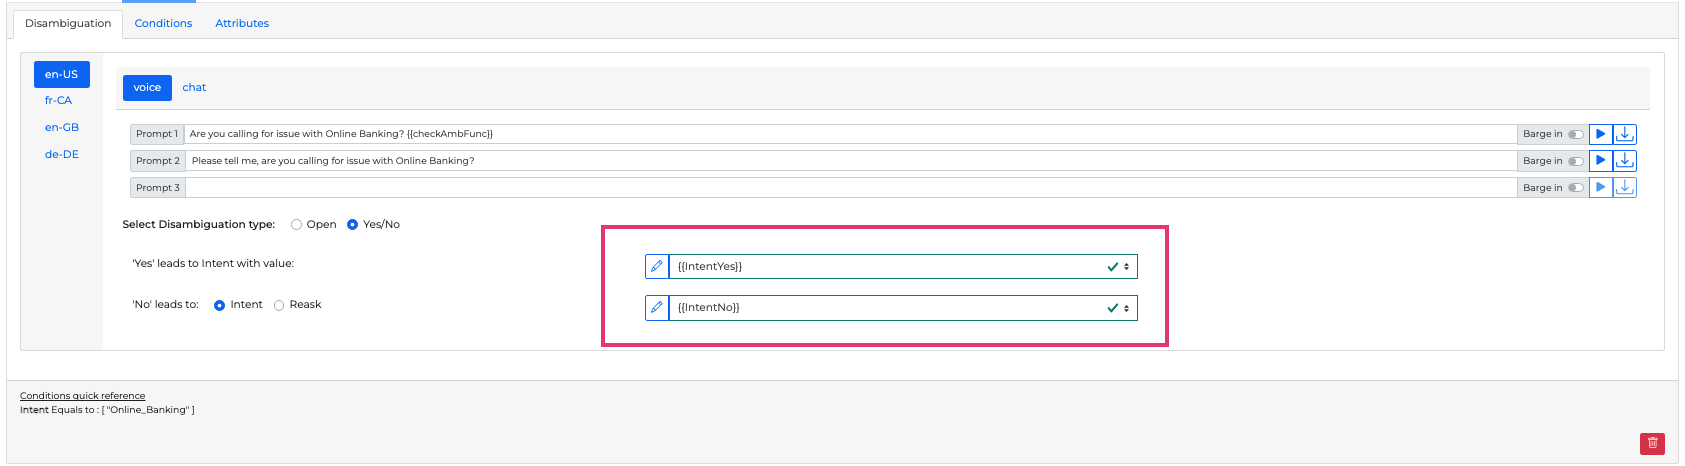Select the Open disambiguation type
Screen dimensions: 1685x466
coord(297,225)
